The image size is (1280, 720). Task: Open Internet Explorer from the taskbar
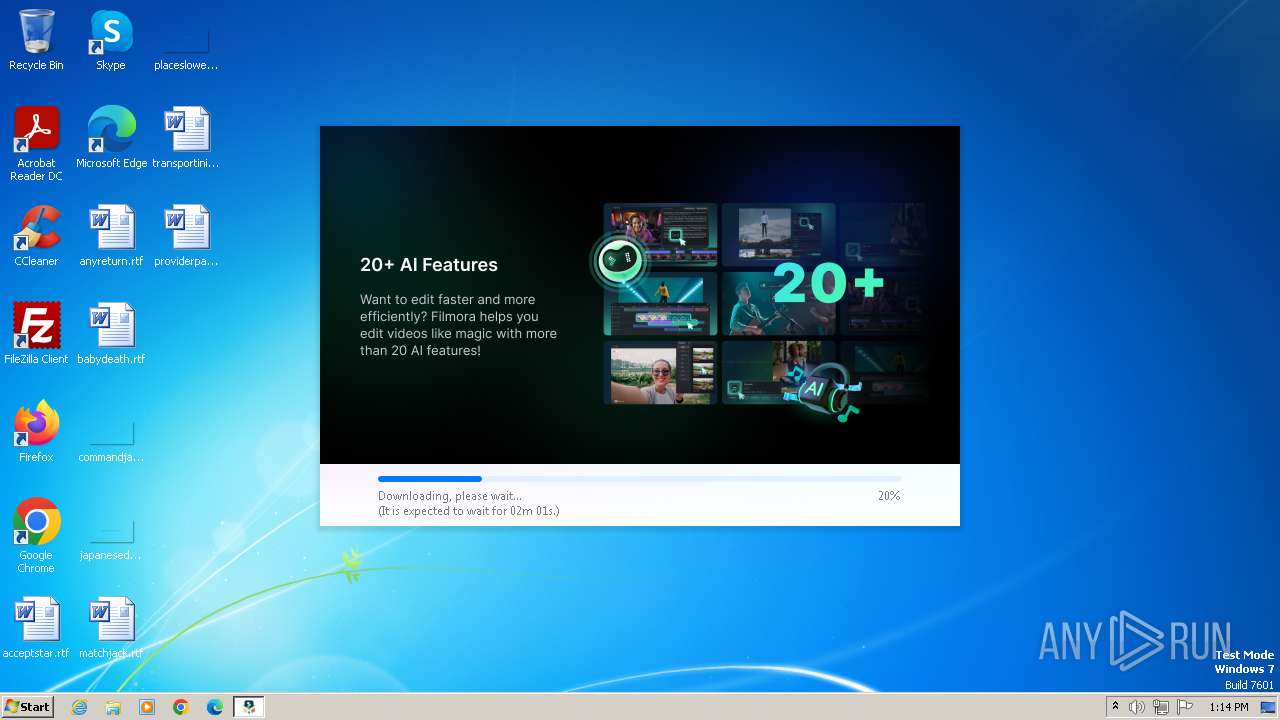[79, 707]
